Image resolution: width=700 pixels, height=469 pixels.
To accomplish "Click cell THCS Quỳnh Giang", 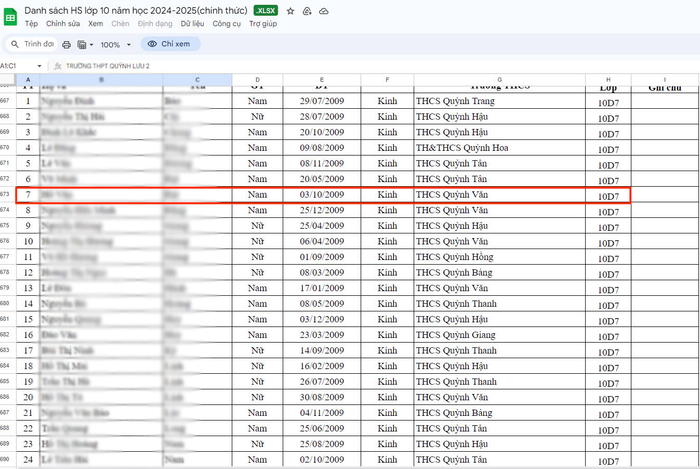I will coord(500,335).
